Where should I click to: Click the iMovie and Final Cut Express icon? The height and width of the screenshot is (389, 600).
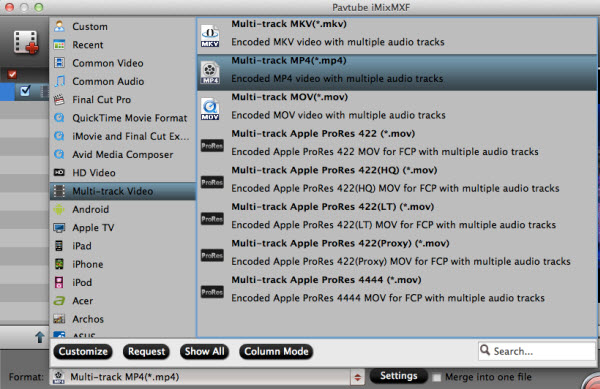[x=59, y=136]
